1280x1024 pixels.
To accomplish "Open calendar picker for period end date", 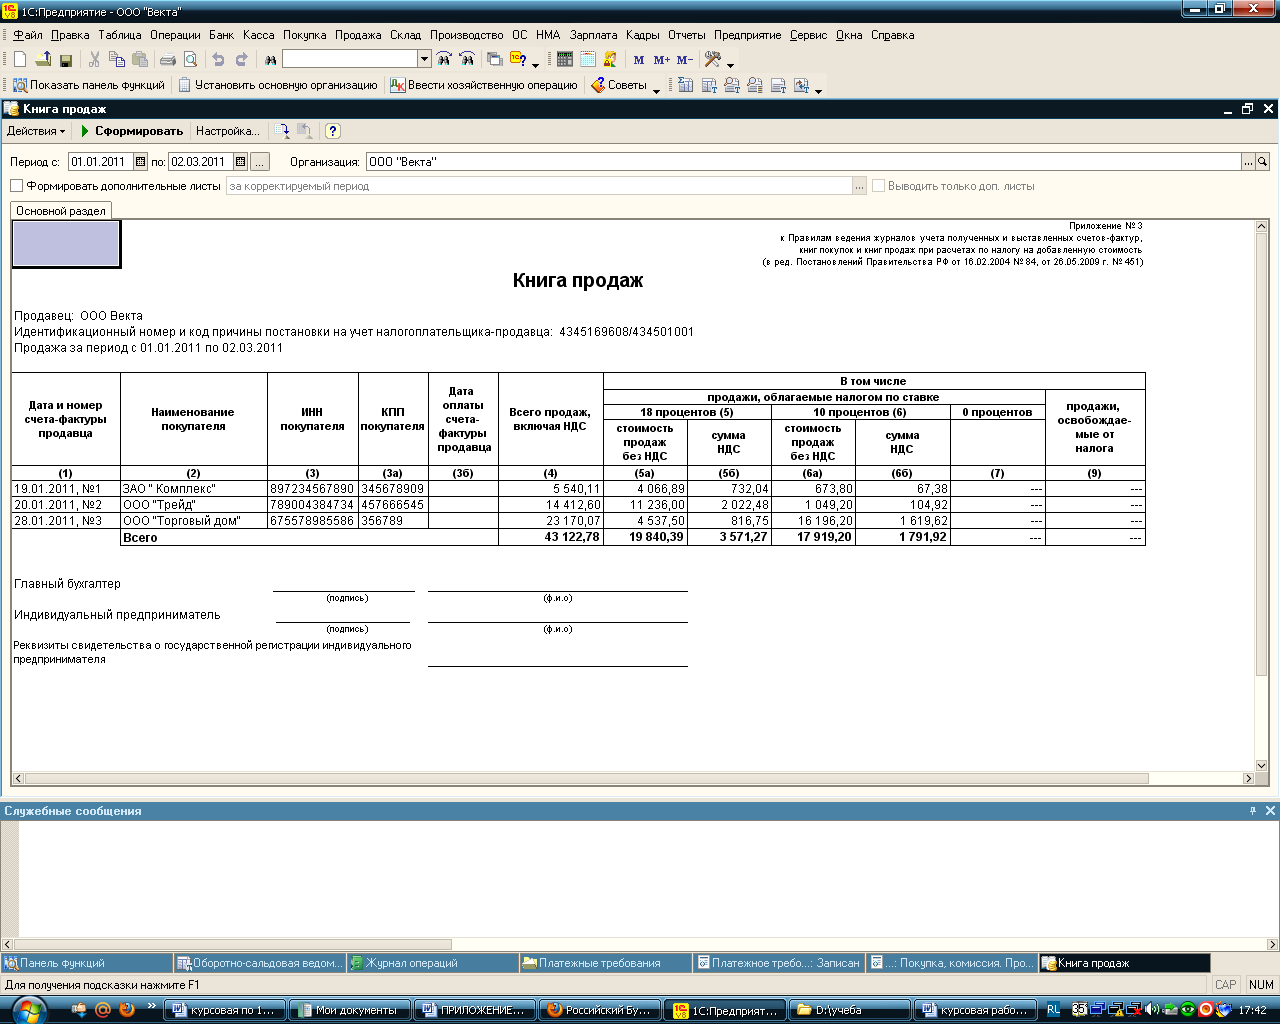I will [x=241, y=161].
